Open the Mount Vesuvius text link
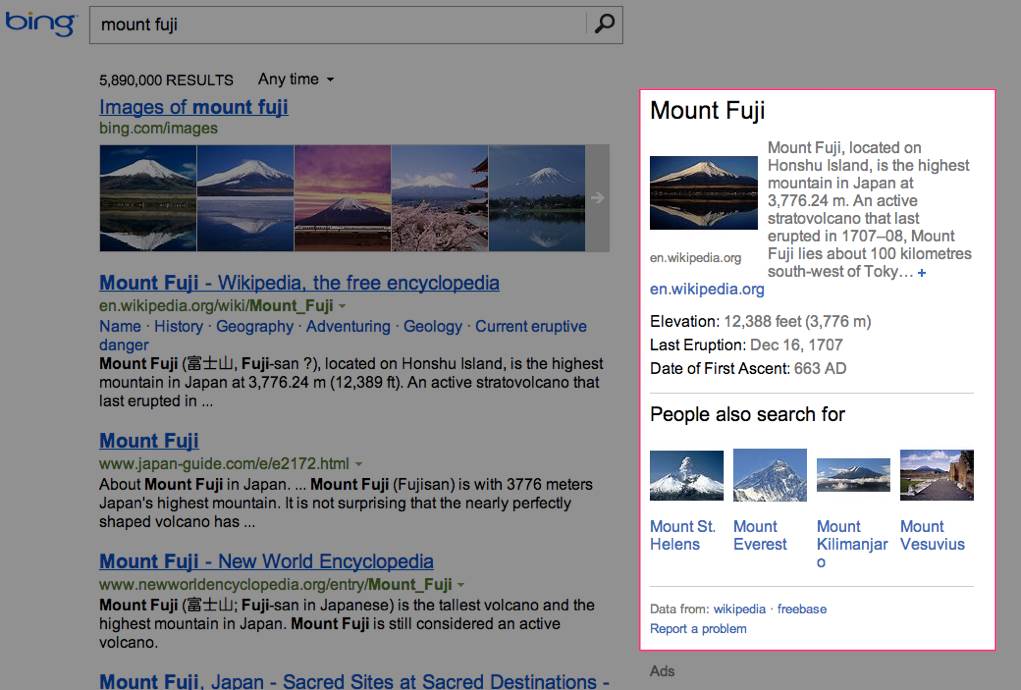The height and width of the screenshot is (690, 1021). tap(932, 535)
